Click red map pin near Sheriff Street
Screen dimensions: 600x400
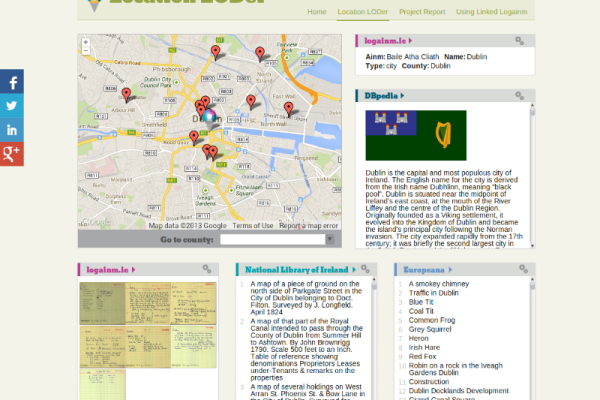(289, 109)
